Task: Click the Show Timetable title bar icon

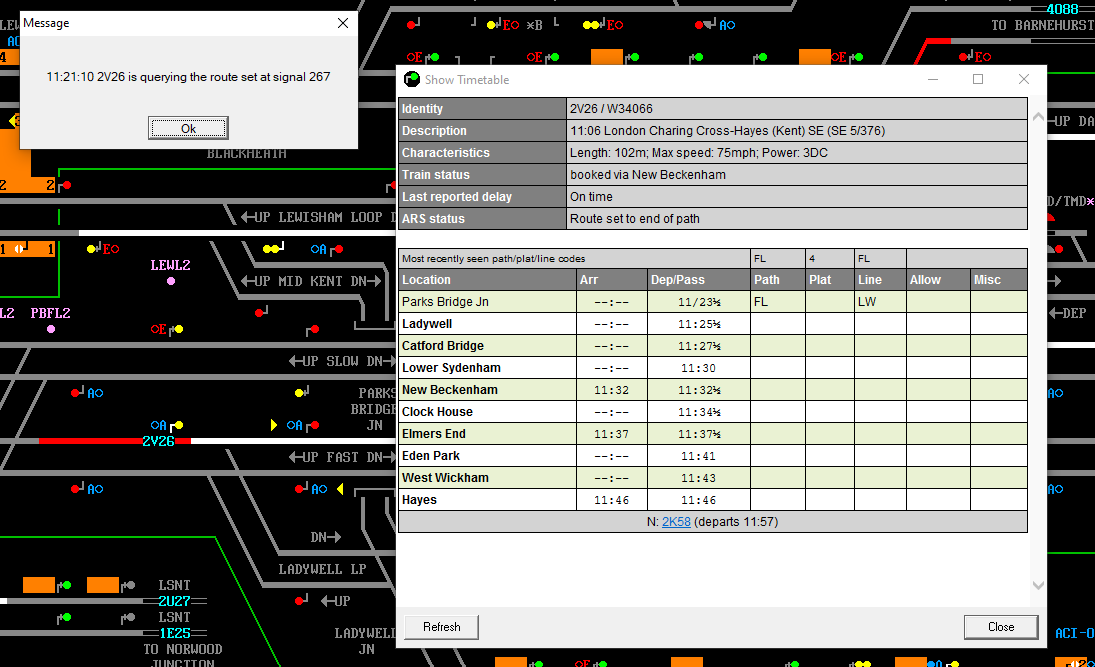Action: 411,80
